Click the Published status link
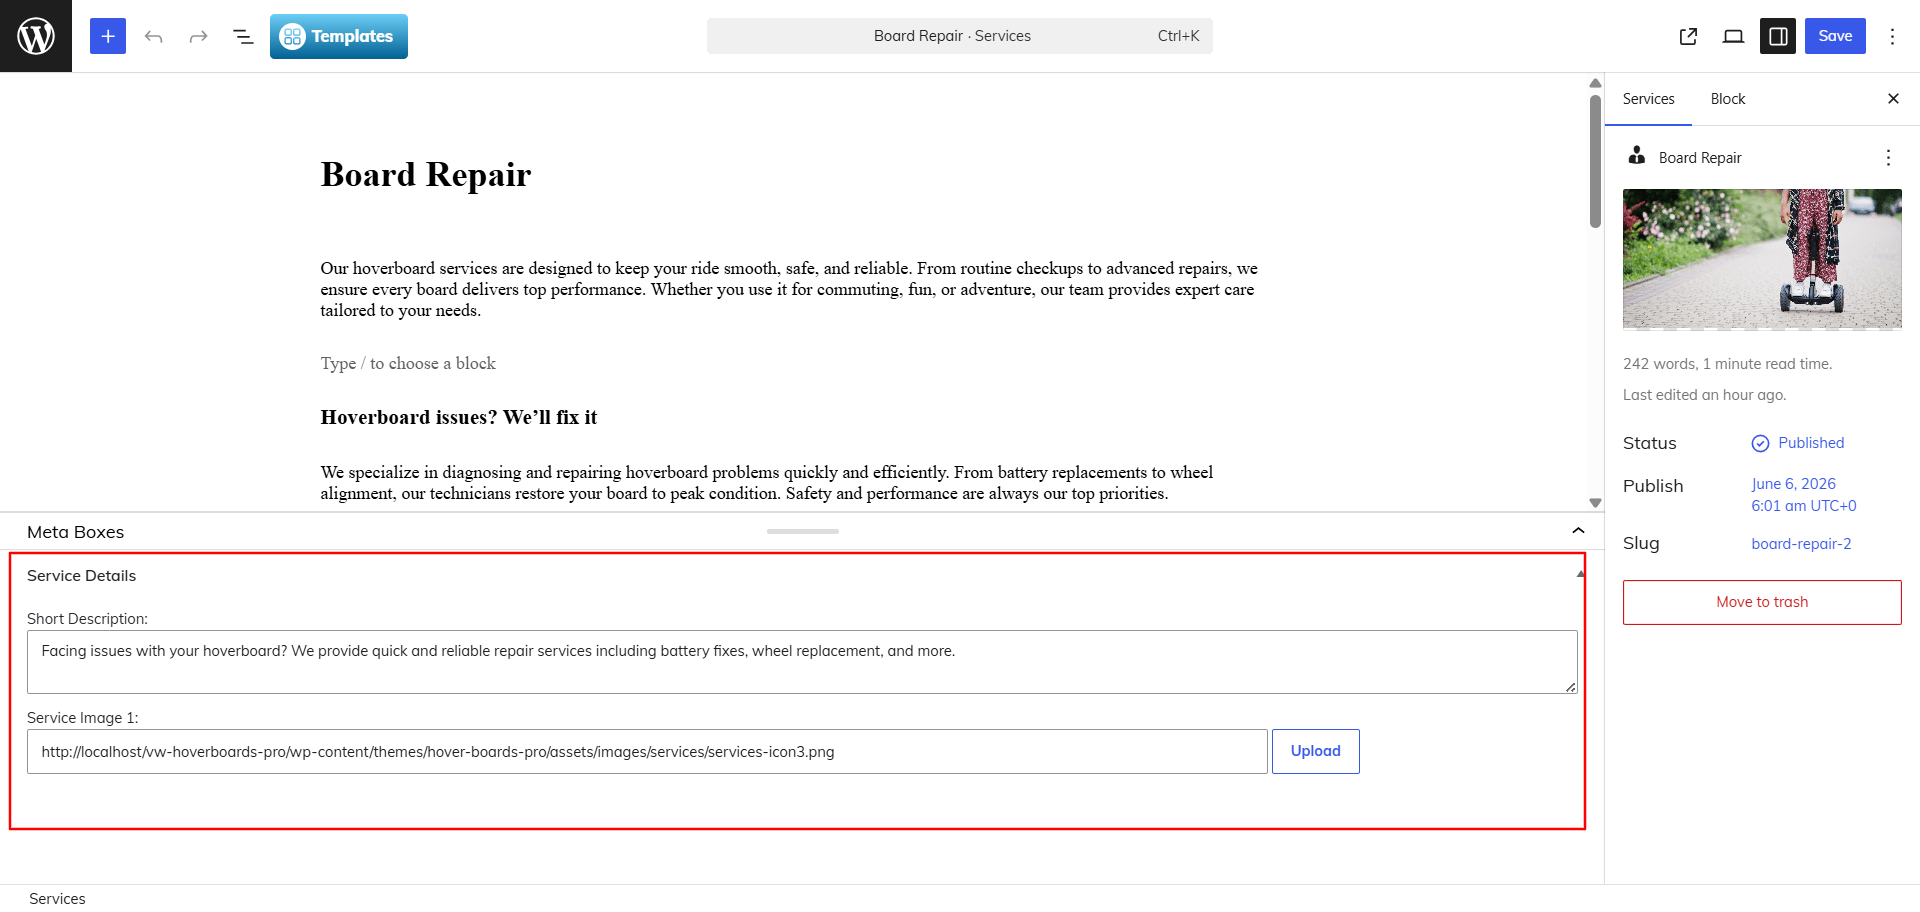Viewport: 1920px width, 912px height. (1810, 443)
